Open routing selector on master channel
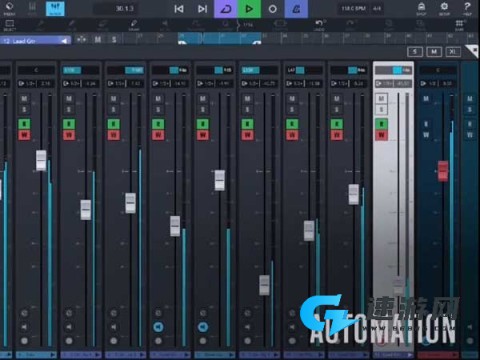This screenshot has width=480, height=360. [438, 83]
